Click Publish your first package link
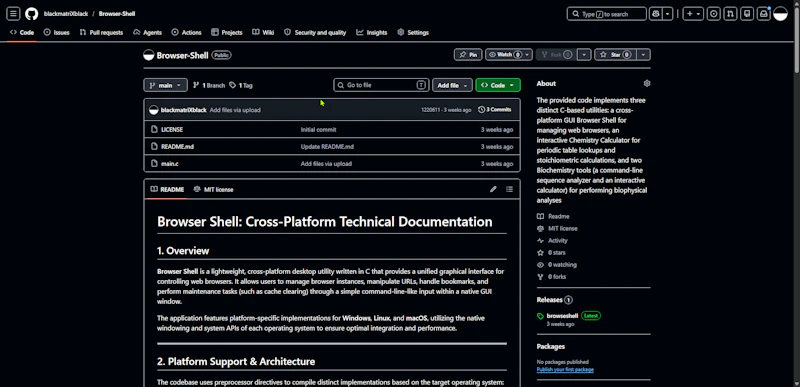800x387 pixels. [x=565, y=370]
